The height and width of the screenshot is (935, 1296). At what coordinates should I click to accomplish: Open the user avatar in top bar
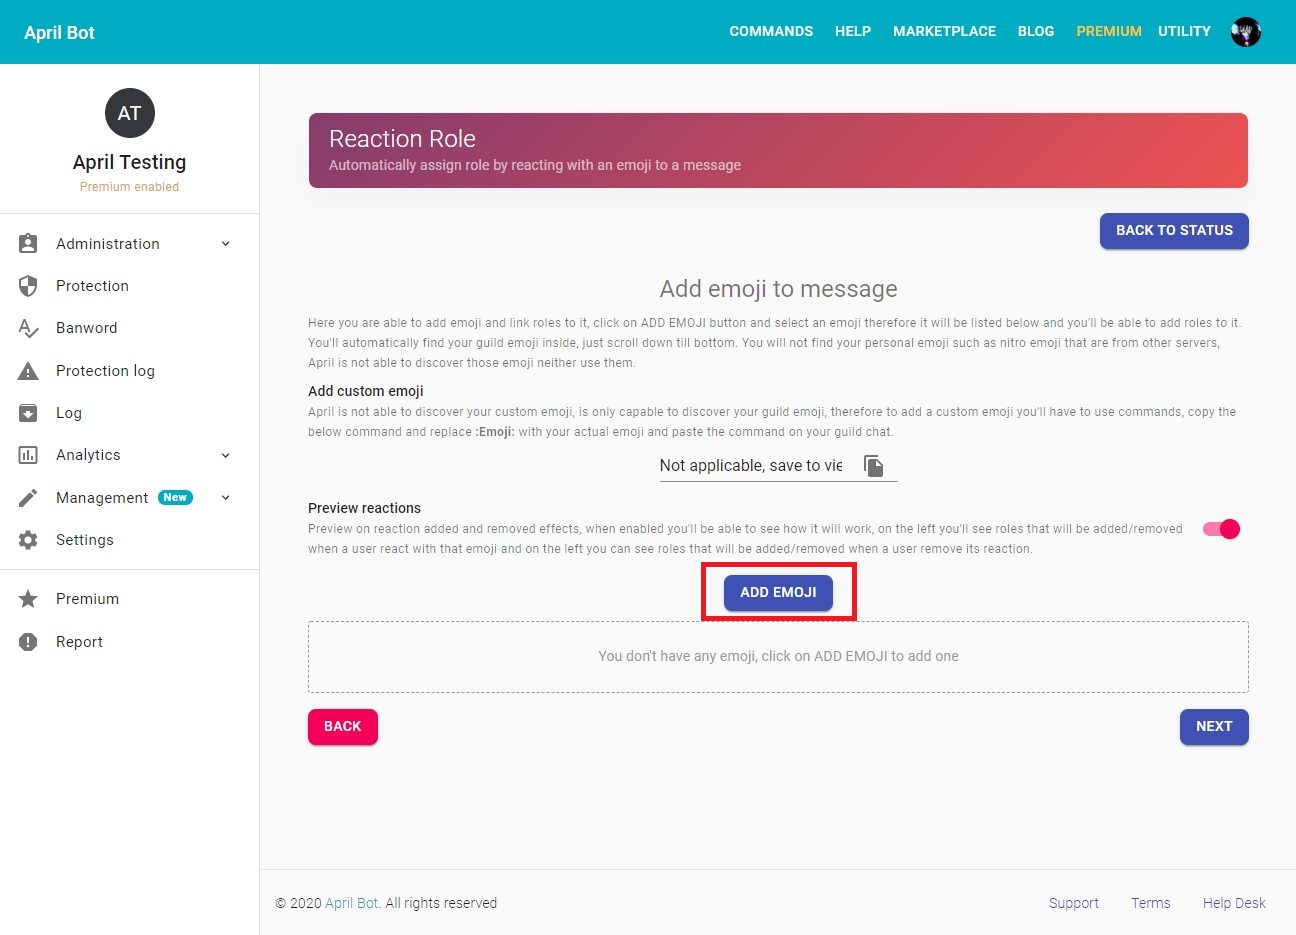pyautogui.click(x=1246, y=32)
